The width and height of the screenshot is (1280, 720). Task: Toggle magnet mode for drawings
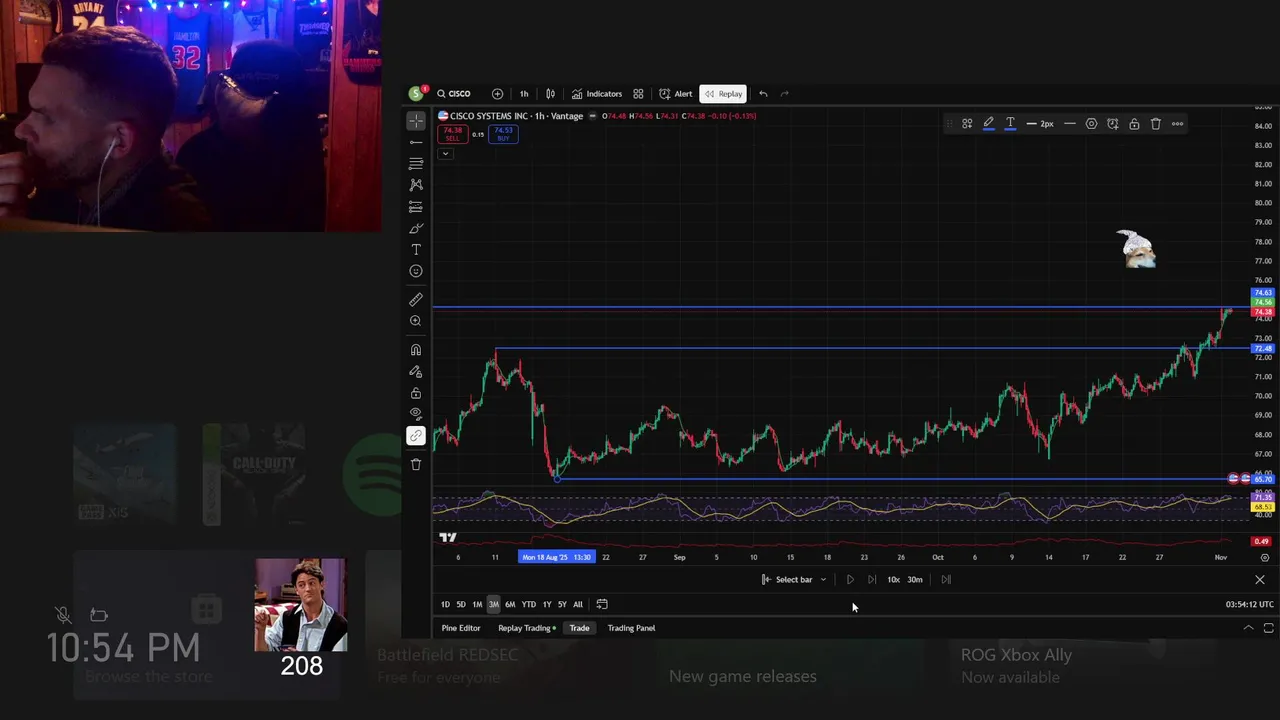point(416,350)
